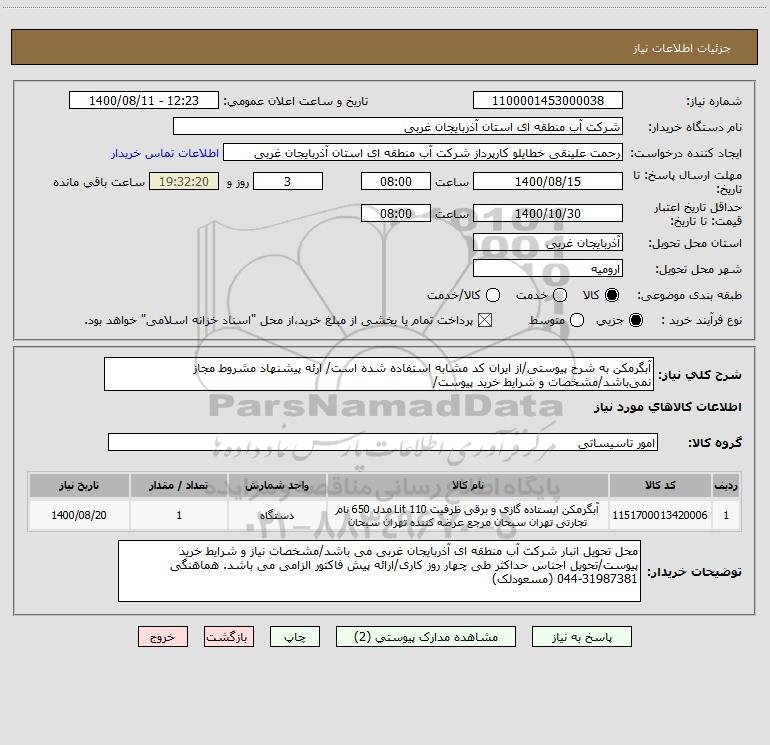Click the واحد شمارش column header
Screen dimensions: 770x745
[277, 486]
